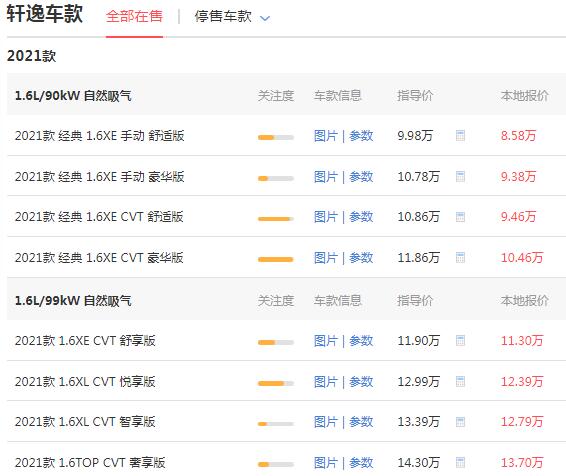Click local price 8.58万
The image size is (566, 476).
point(518,136)
